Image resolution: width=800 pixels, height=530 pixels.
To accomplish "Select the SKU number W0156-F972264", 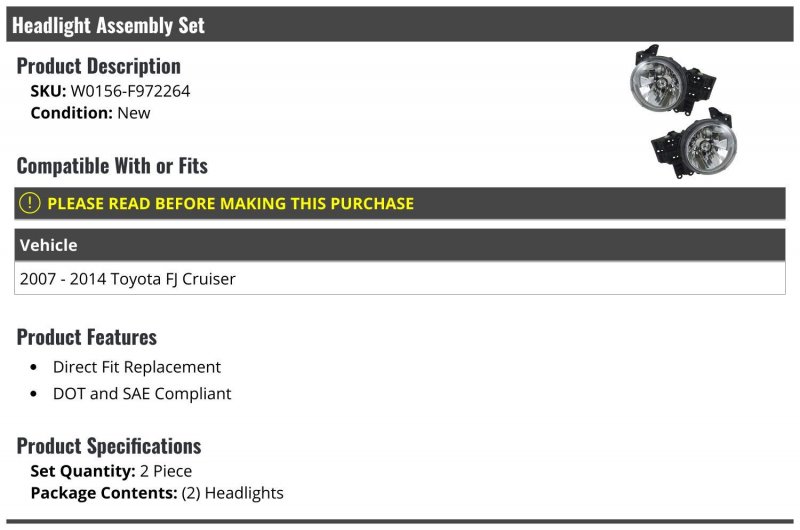I will pos(130,91).
